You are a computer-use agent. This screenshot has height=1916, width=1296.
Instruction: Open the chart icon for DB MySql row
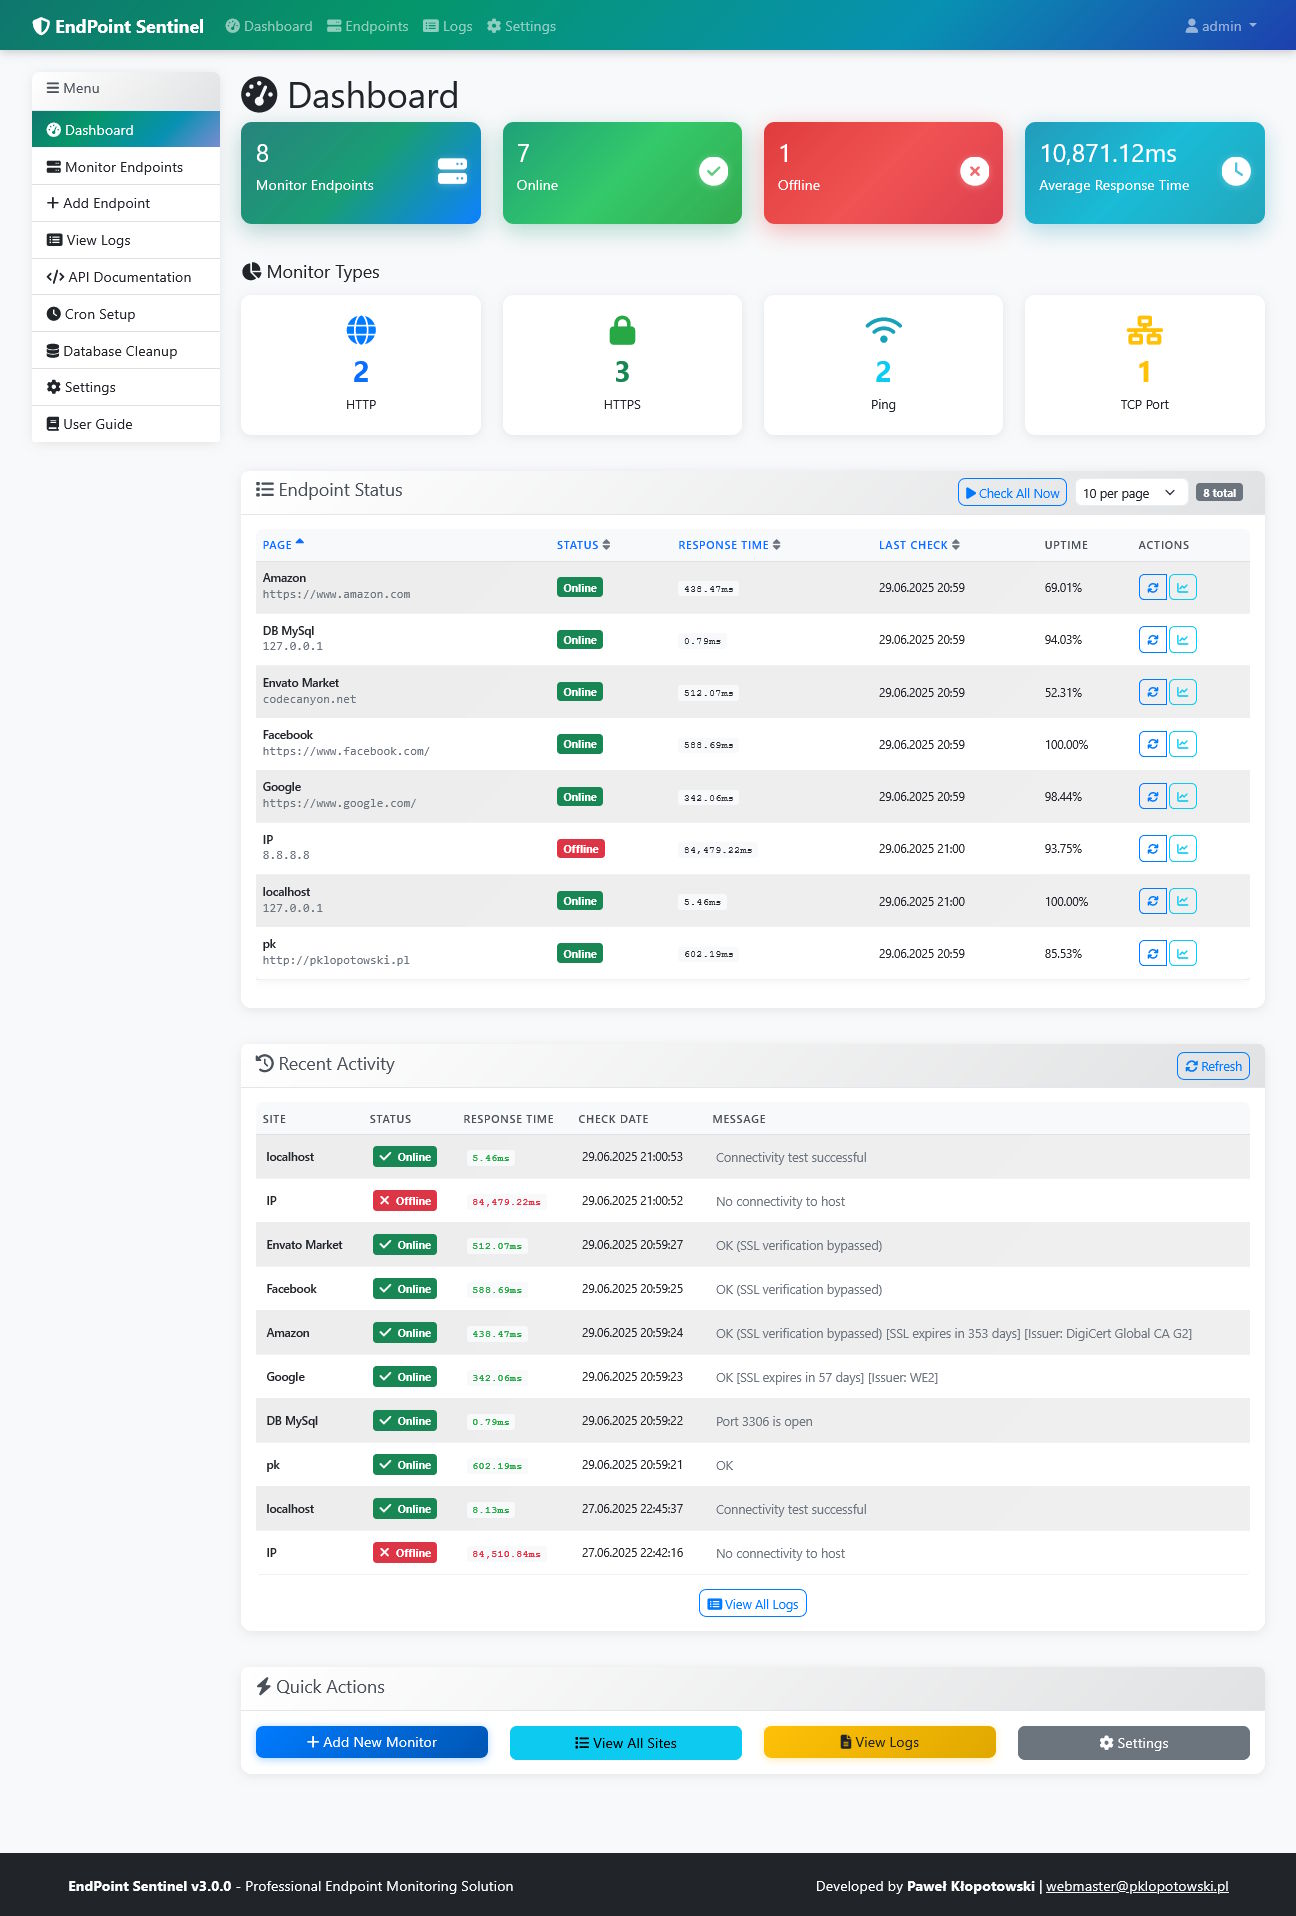(x=1183, y=640)
